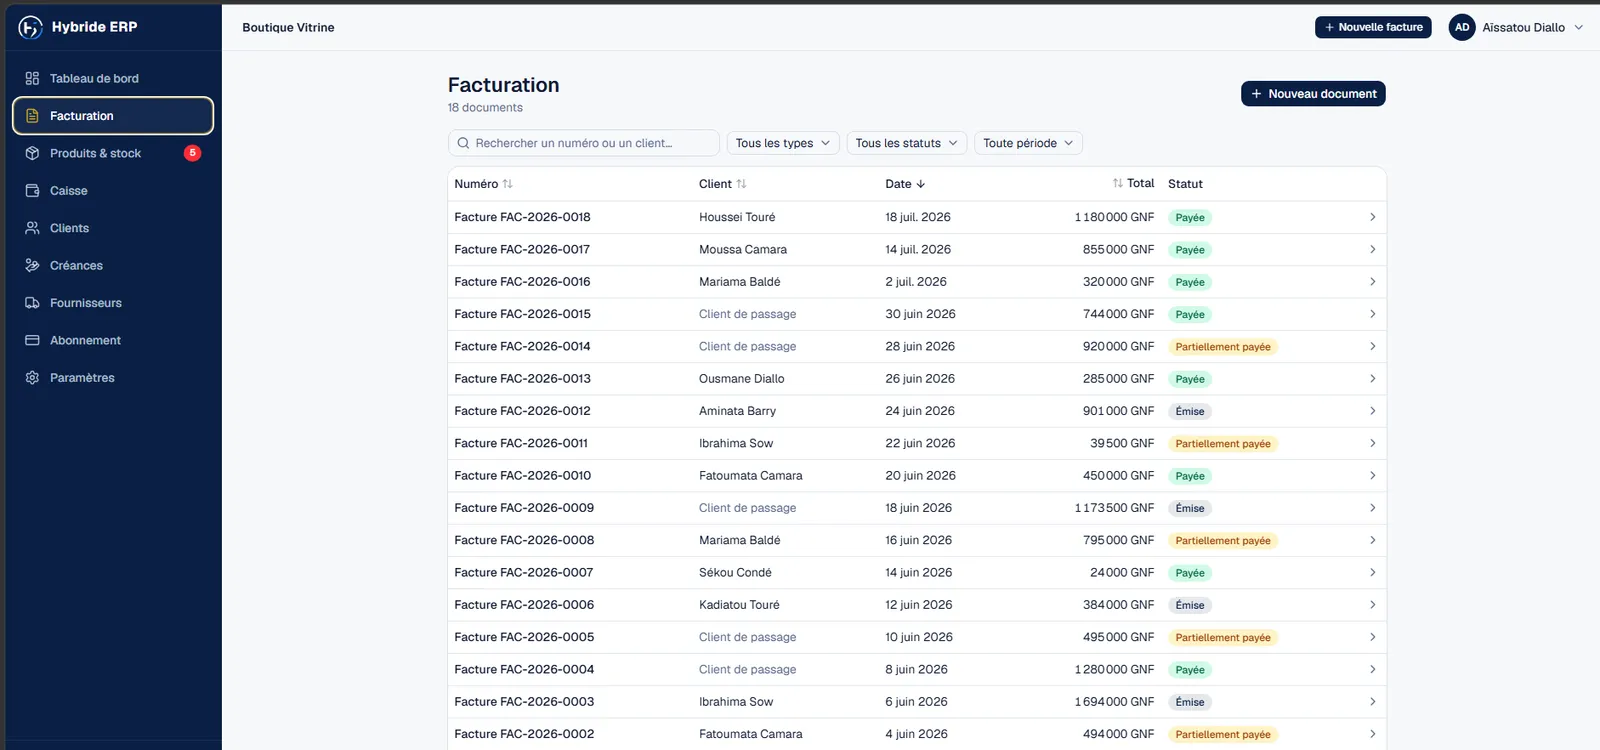Image resolution: width=1600 pixels, height=750 pixels.
Task: Click the date 18 juil. 2026
Action: 918,217
